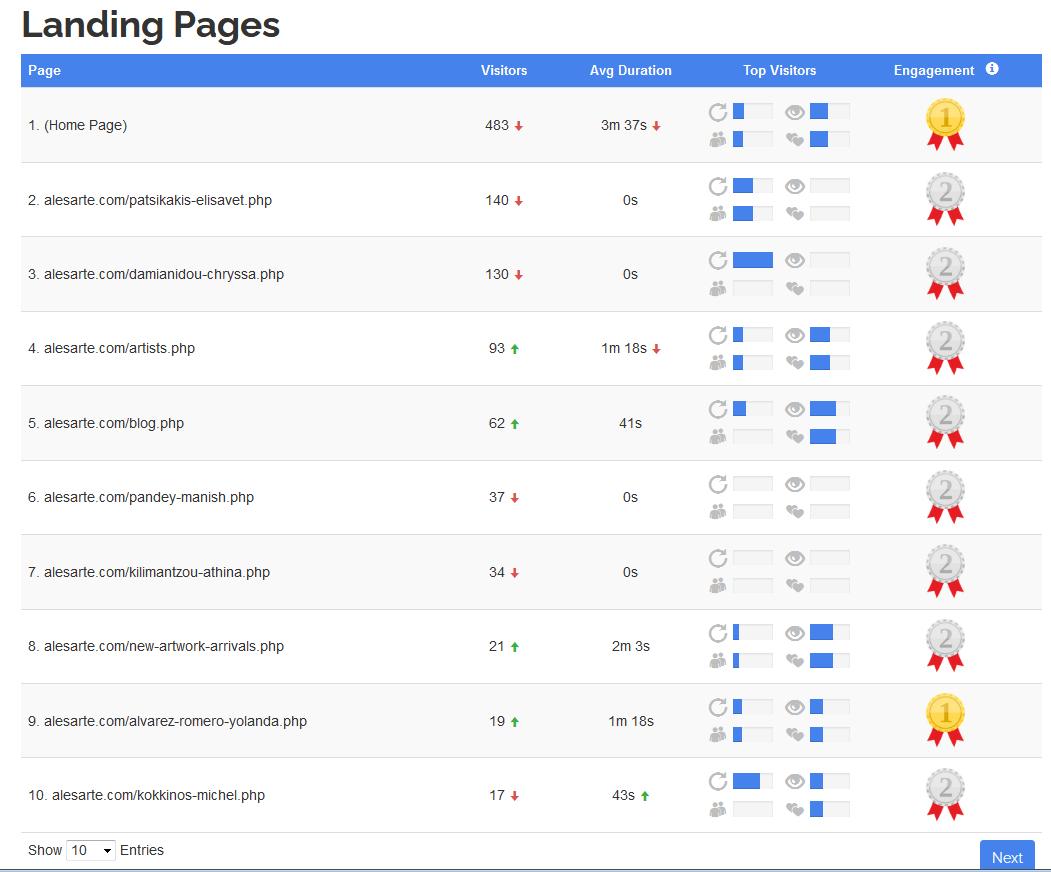Click the 62 visitors value
Viewport: 1051px width, 872px height.
pyautogui.click(x=497, y=423)
